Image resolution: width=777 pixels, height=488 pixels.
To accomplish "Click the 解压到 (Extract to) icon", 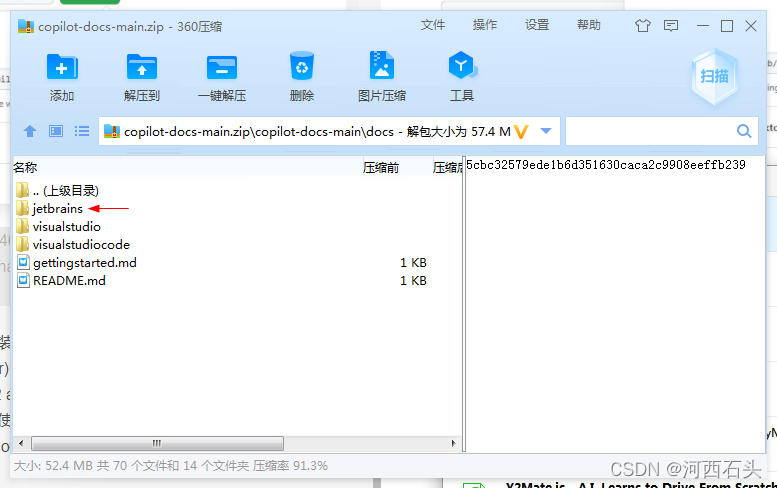I will [142, 67].
